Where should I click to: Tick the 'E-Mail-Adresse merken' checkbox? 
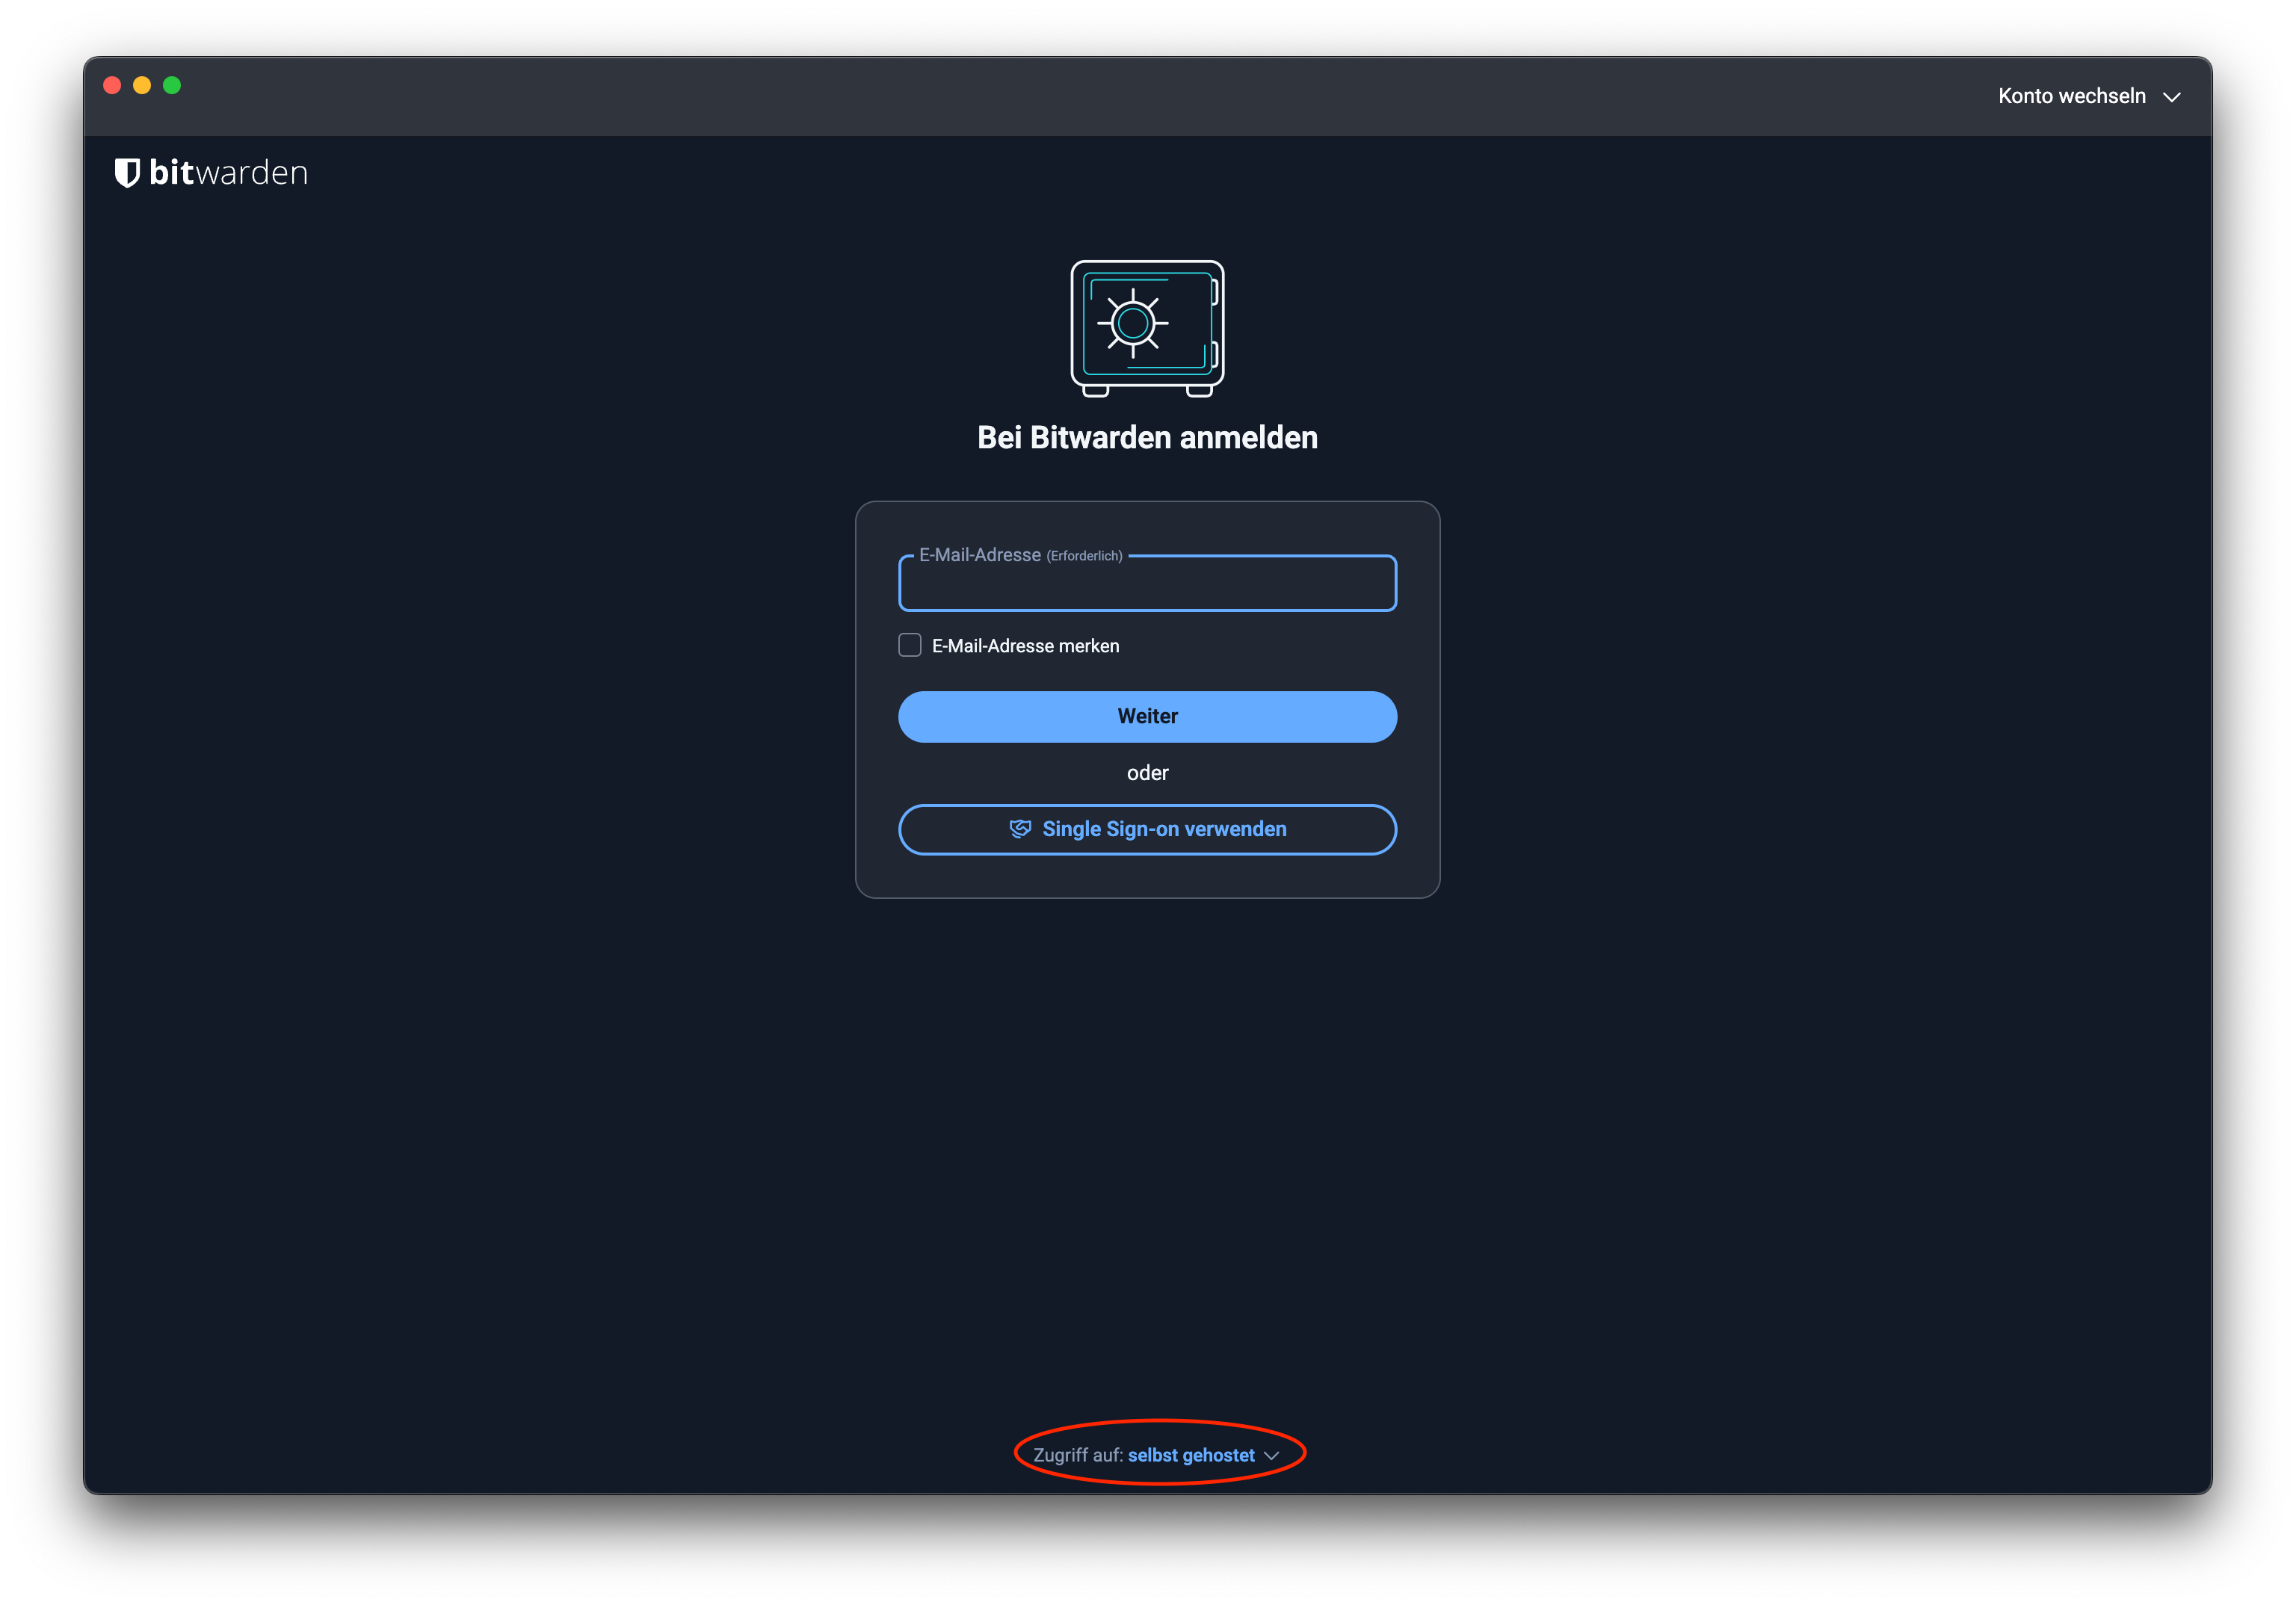[x=909, y=645]
